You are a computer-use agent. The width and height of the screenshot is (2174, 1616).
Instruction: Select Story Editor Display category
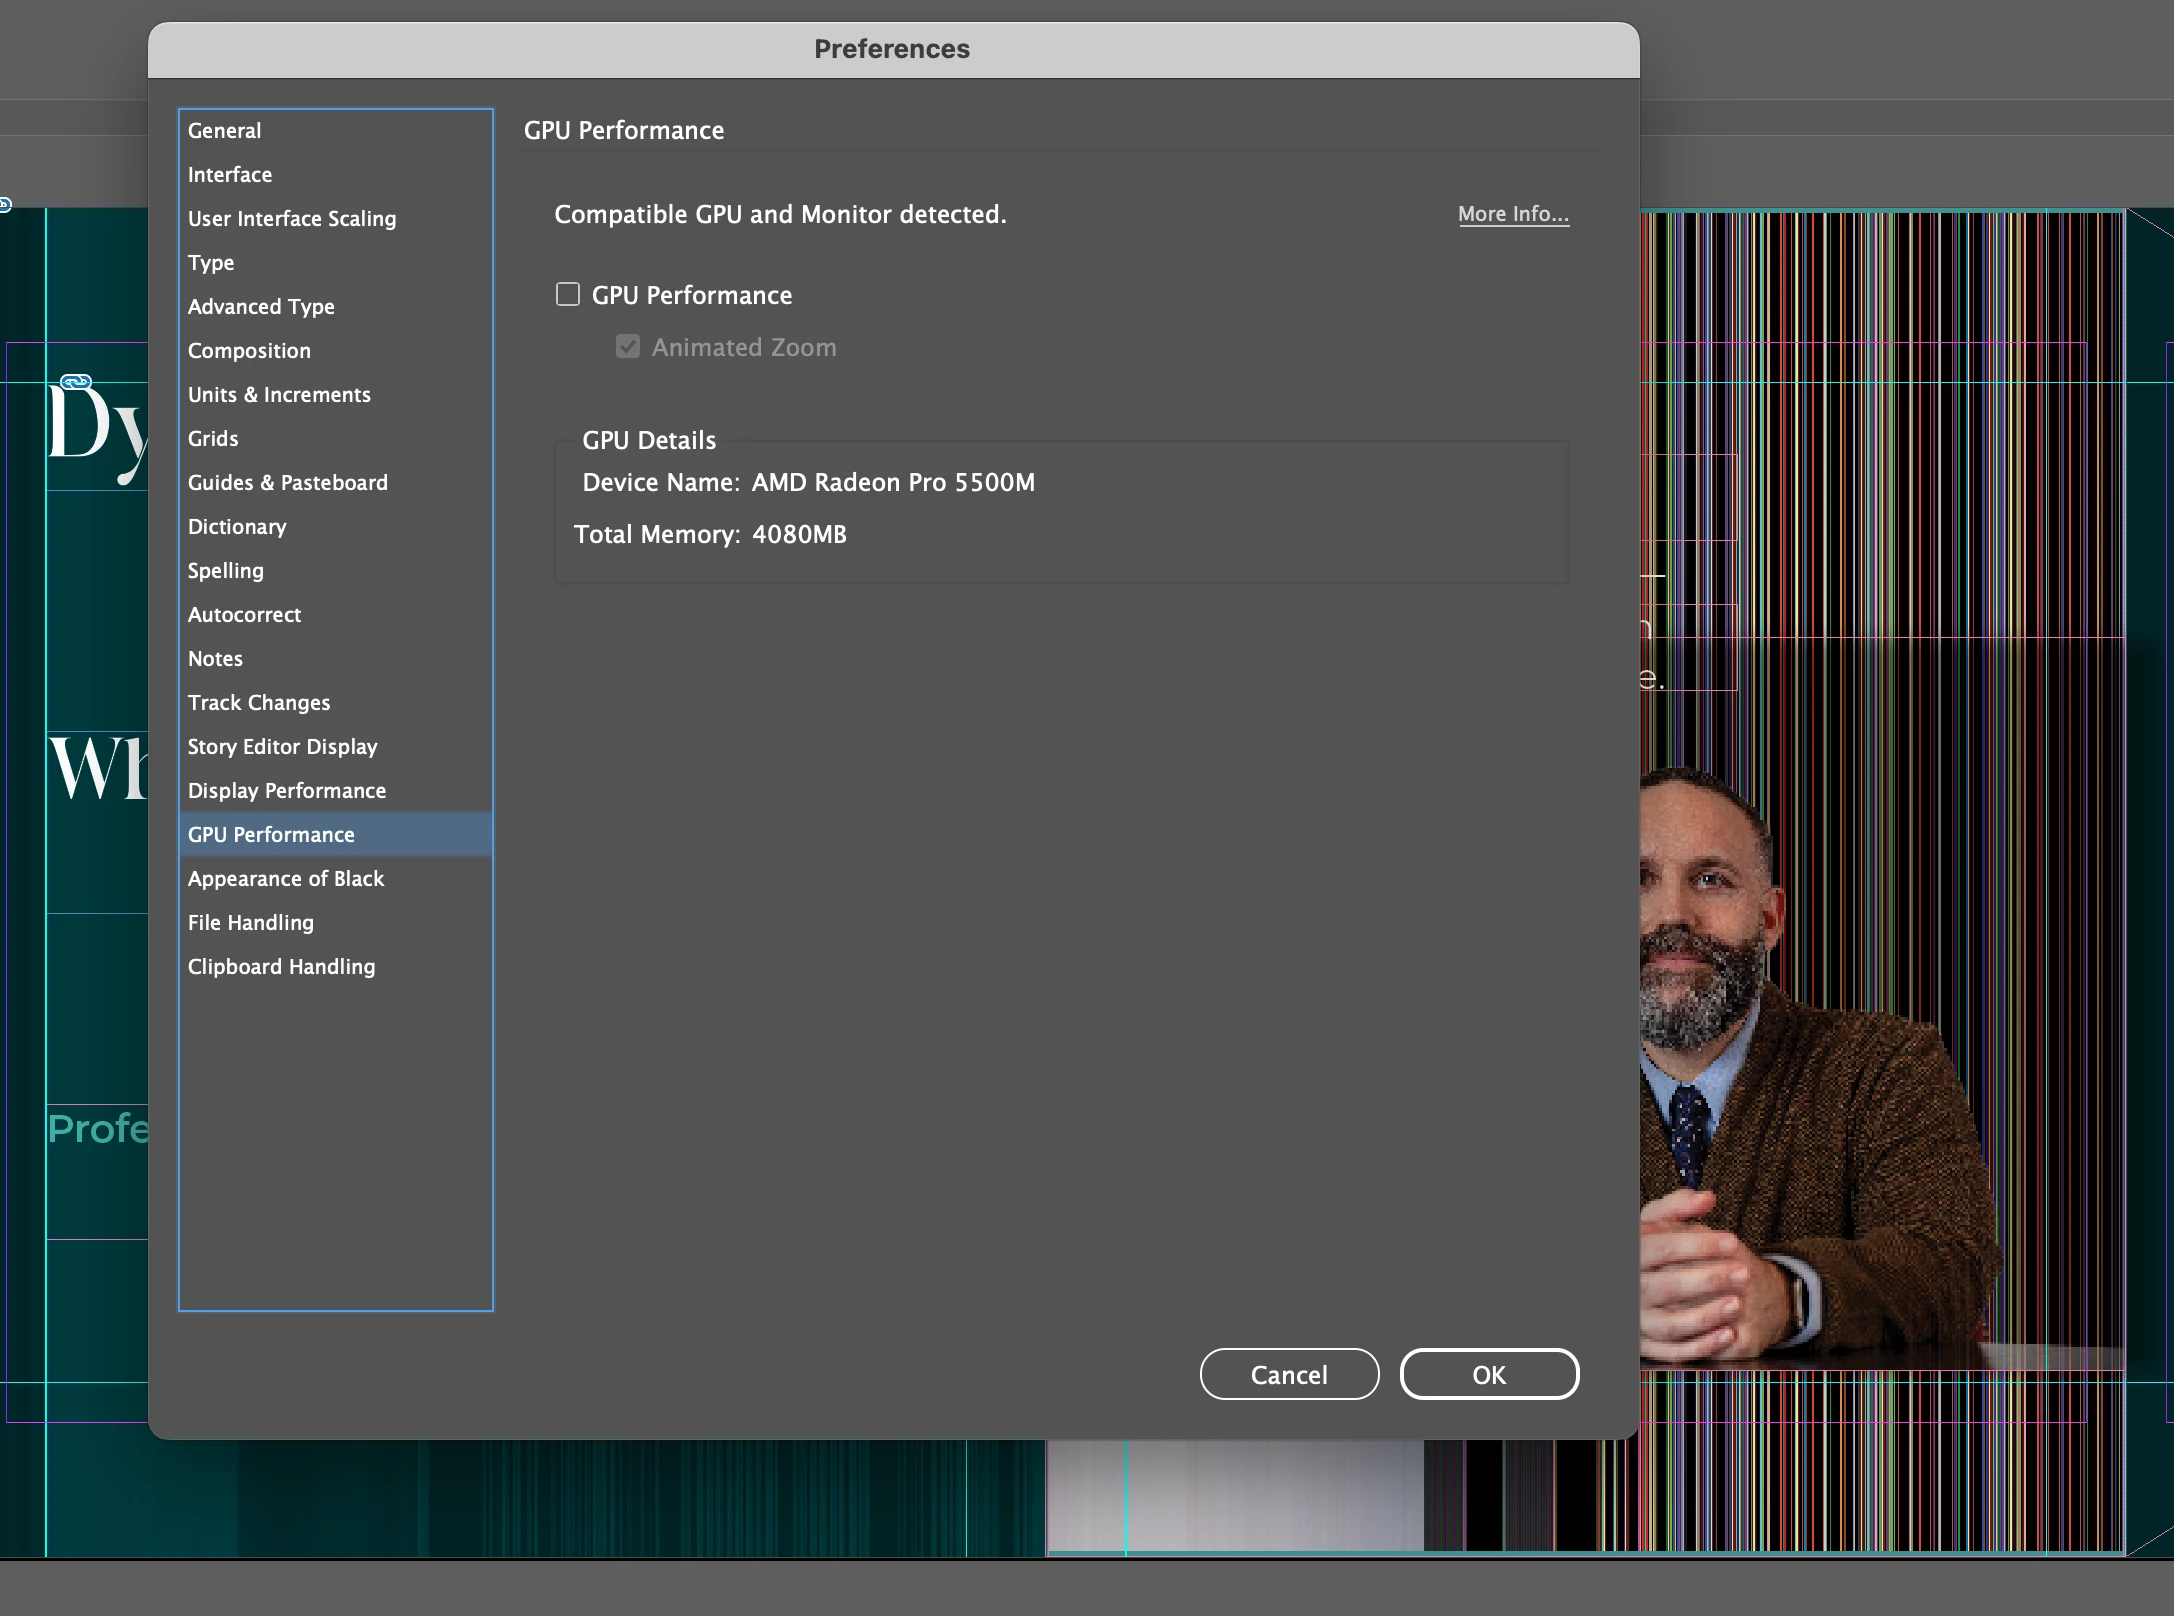pos(283,747)
